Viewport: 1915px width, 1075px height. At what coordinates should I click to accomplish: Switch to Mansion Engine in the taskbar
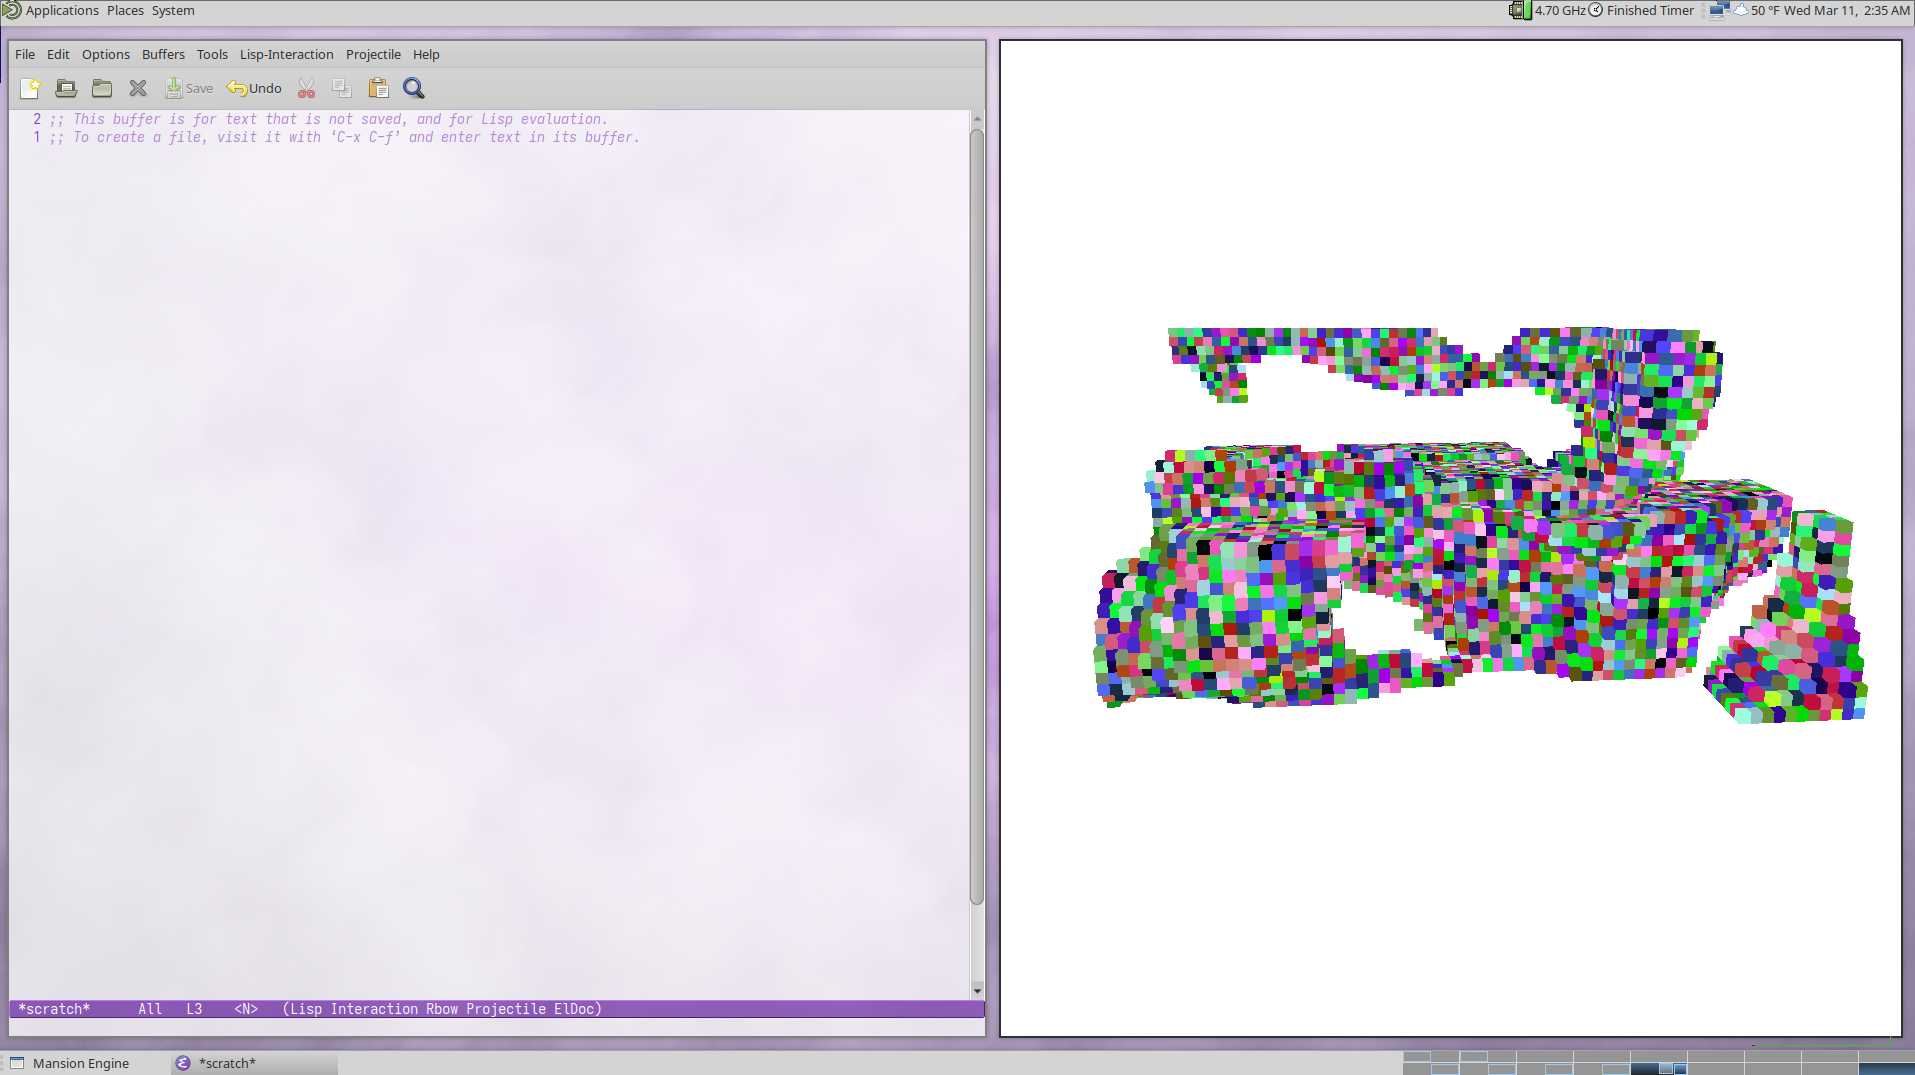(x=81, y=1063)
